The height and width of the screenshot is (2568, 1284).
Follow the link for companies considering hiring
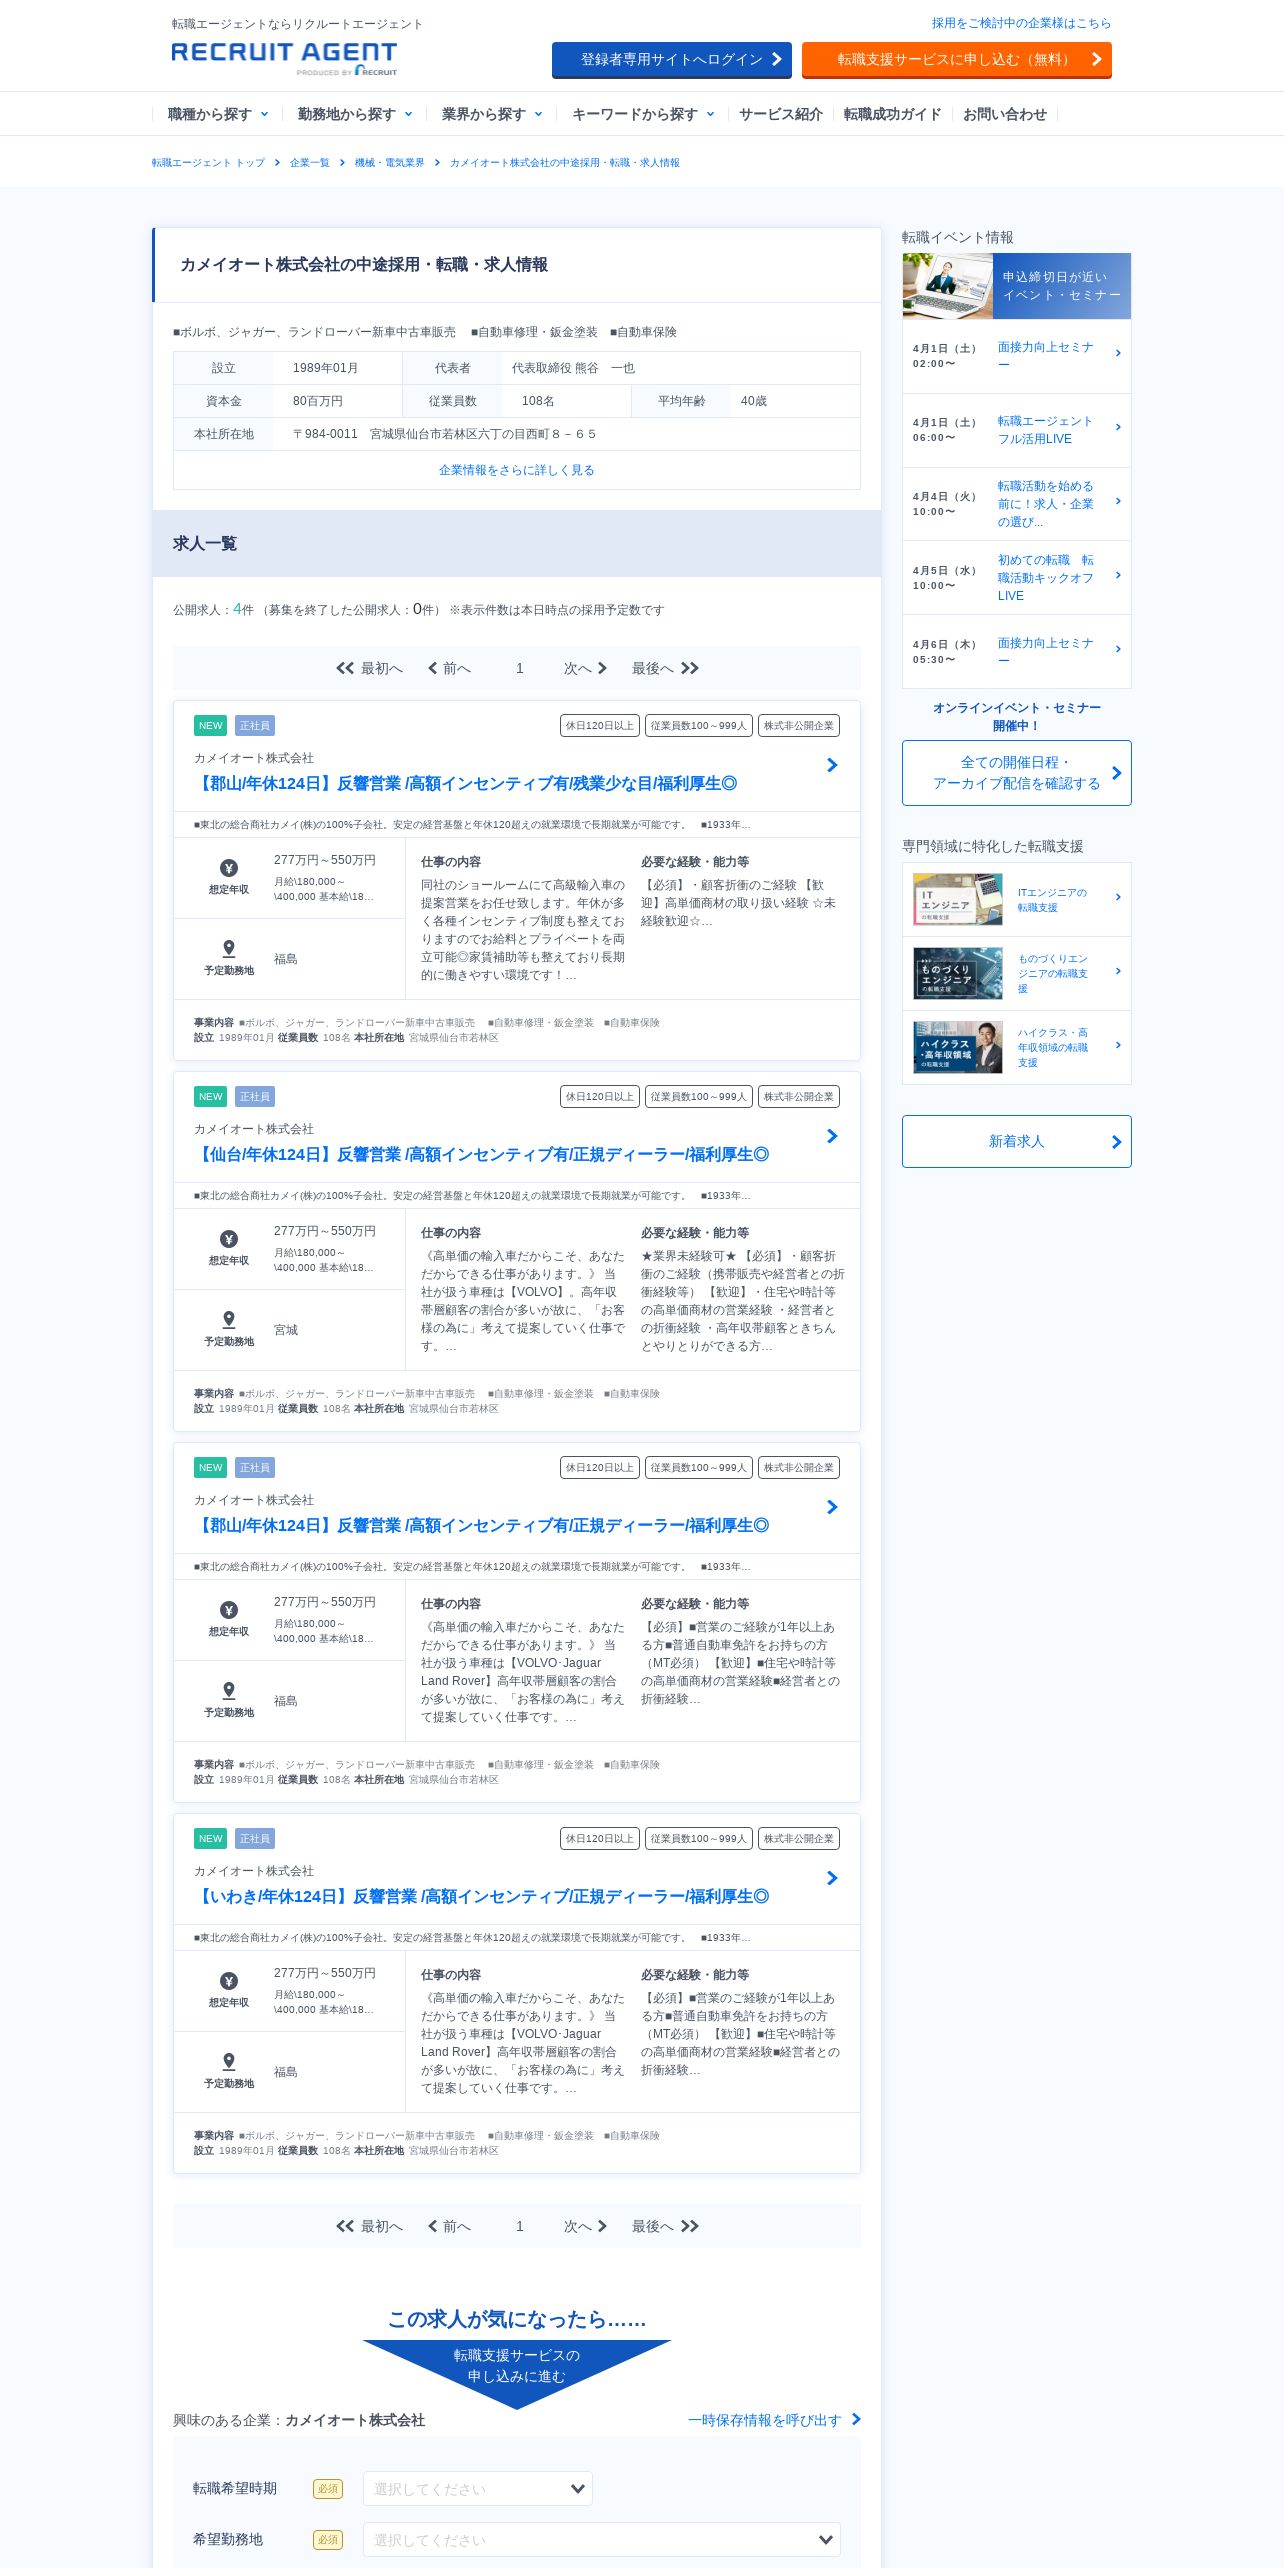coord(1021,23)
